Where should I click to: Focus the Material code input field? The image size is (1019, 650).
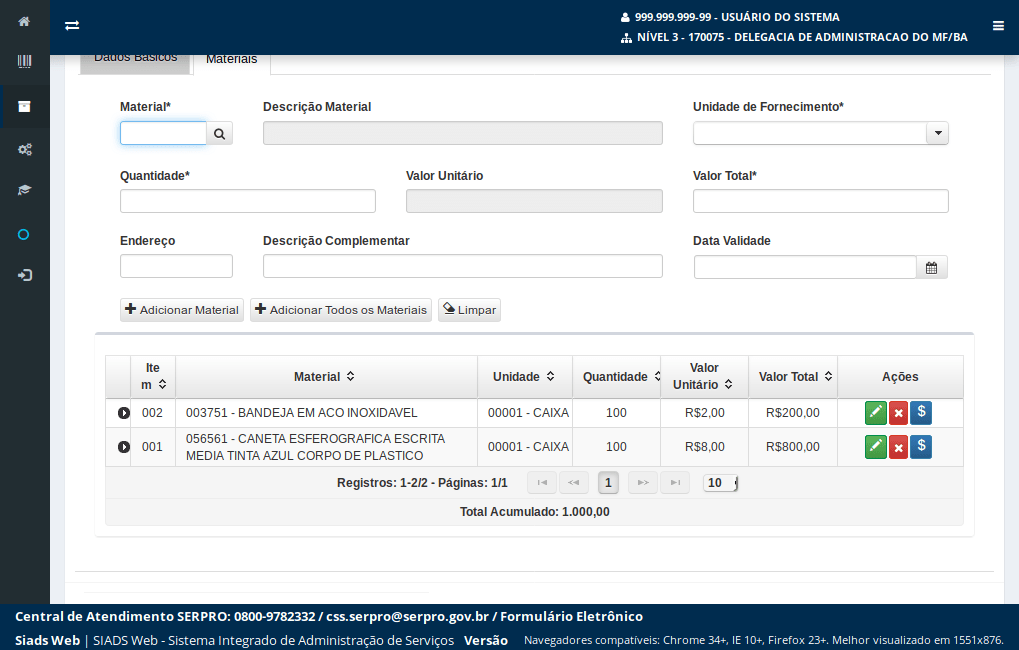pyautogui.click(x=163, y=133)
